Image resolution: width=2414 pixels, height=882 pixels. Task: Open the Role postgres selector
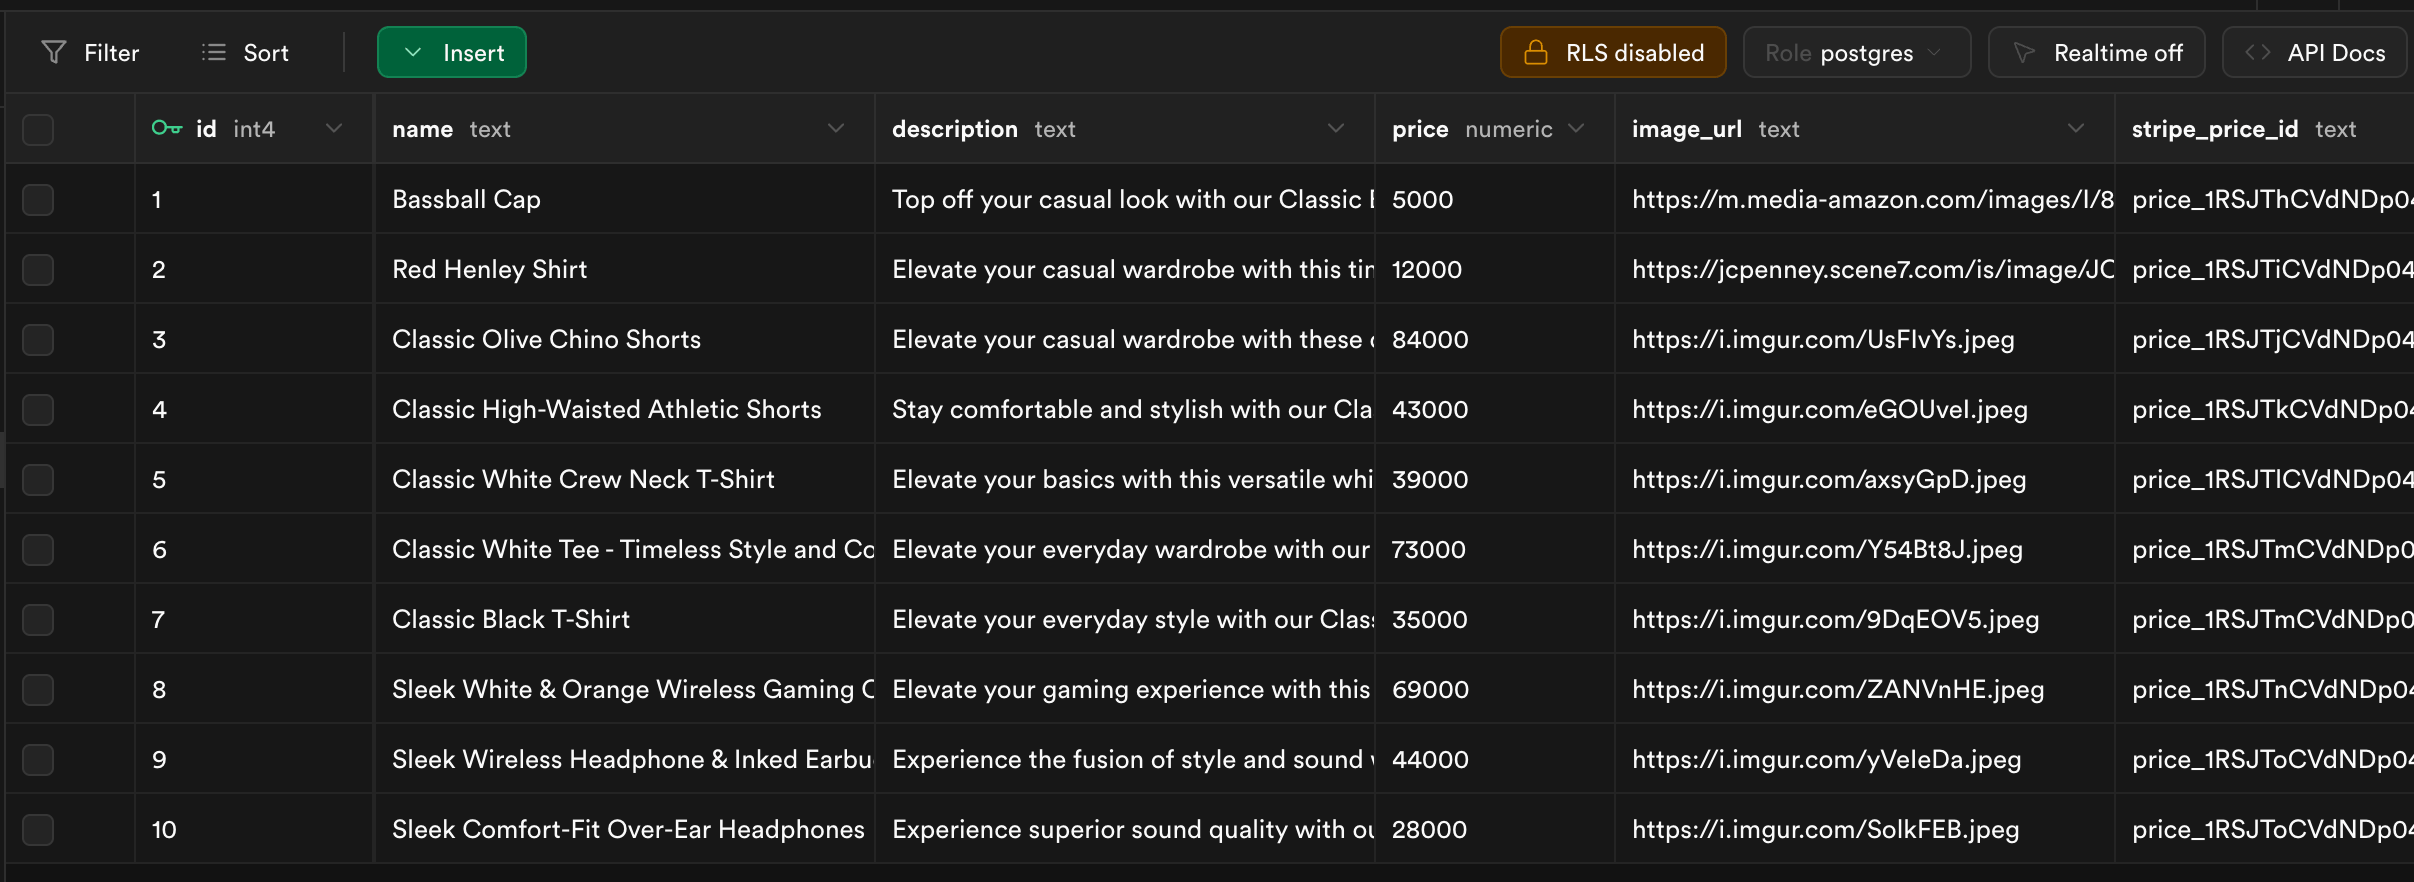pyautogui.click(x=1856, y=52)
